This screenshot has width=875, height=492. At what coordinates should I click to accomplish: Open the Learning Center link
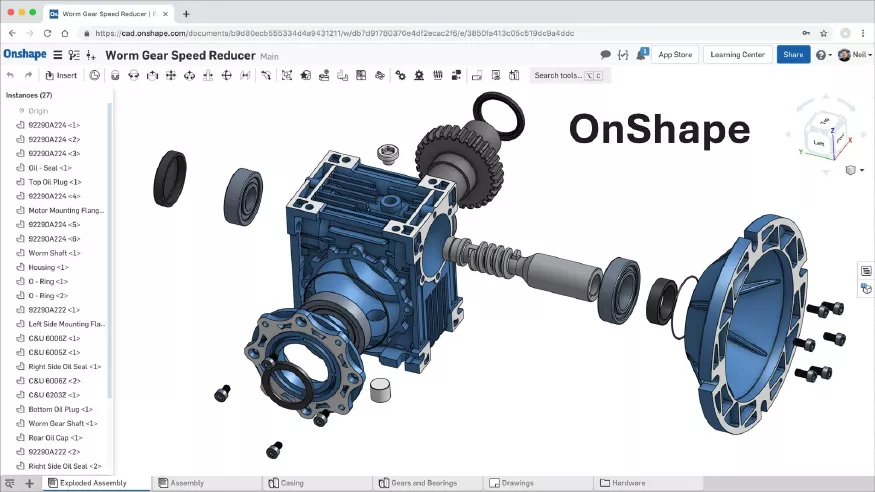[x=737, y=55]
